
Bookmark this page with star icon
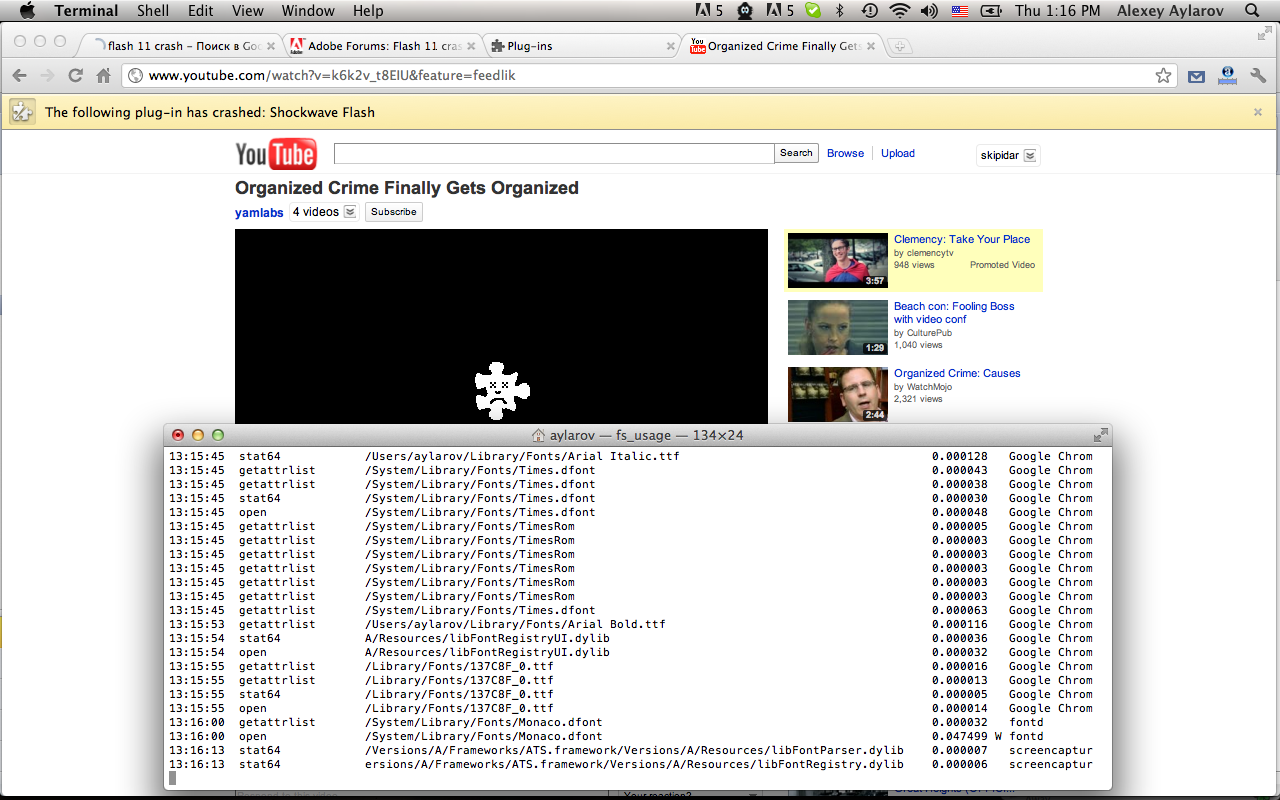tap(1163, 76)
